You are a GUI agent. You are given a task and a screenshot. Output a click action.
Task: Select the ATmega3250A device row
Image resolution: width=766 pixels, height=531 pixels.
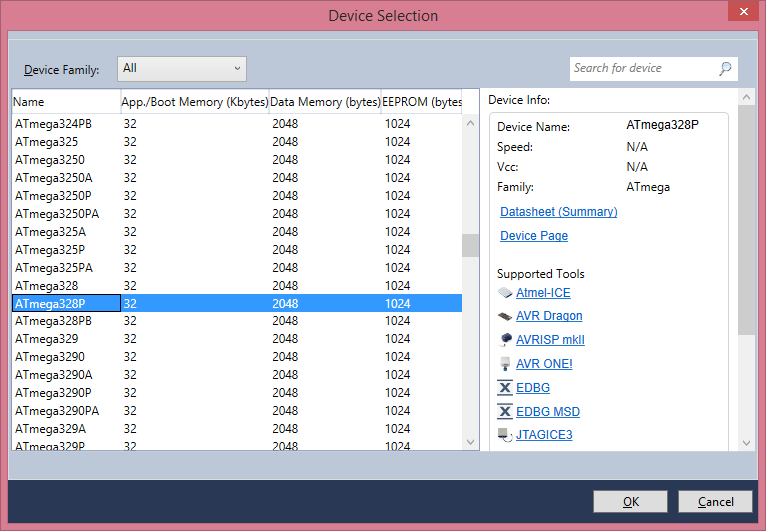coord(237,178)
